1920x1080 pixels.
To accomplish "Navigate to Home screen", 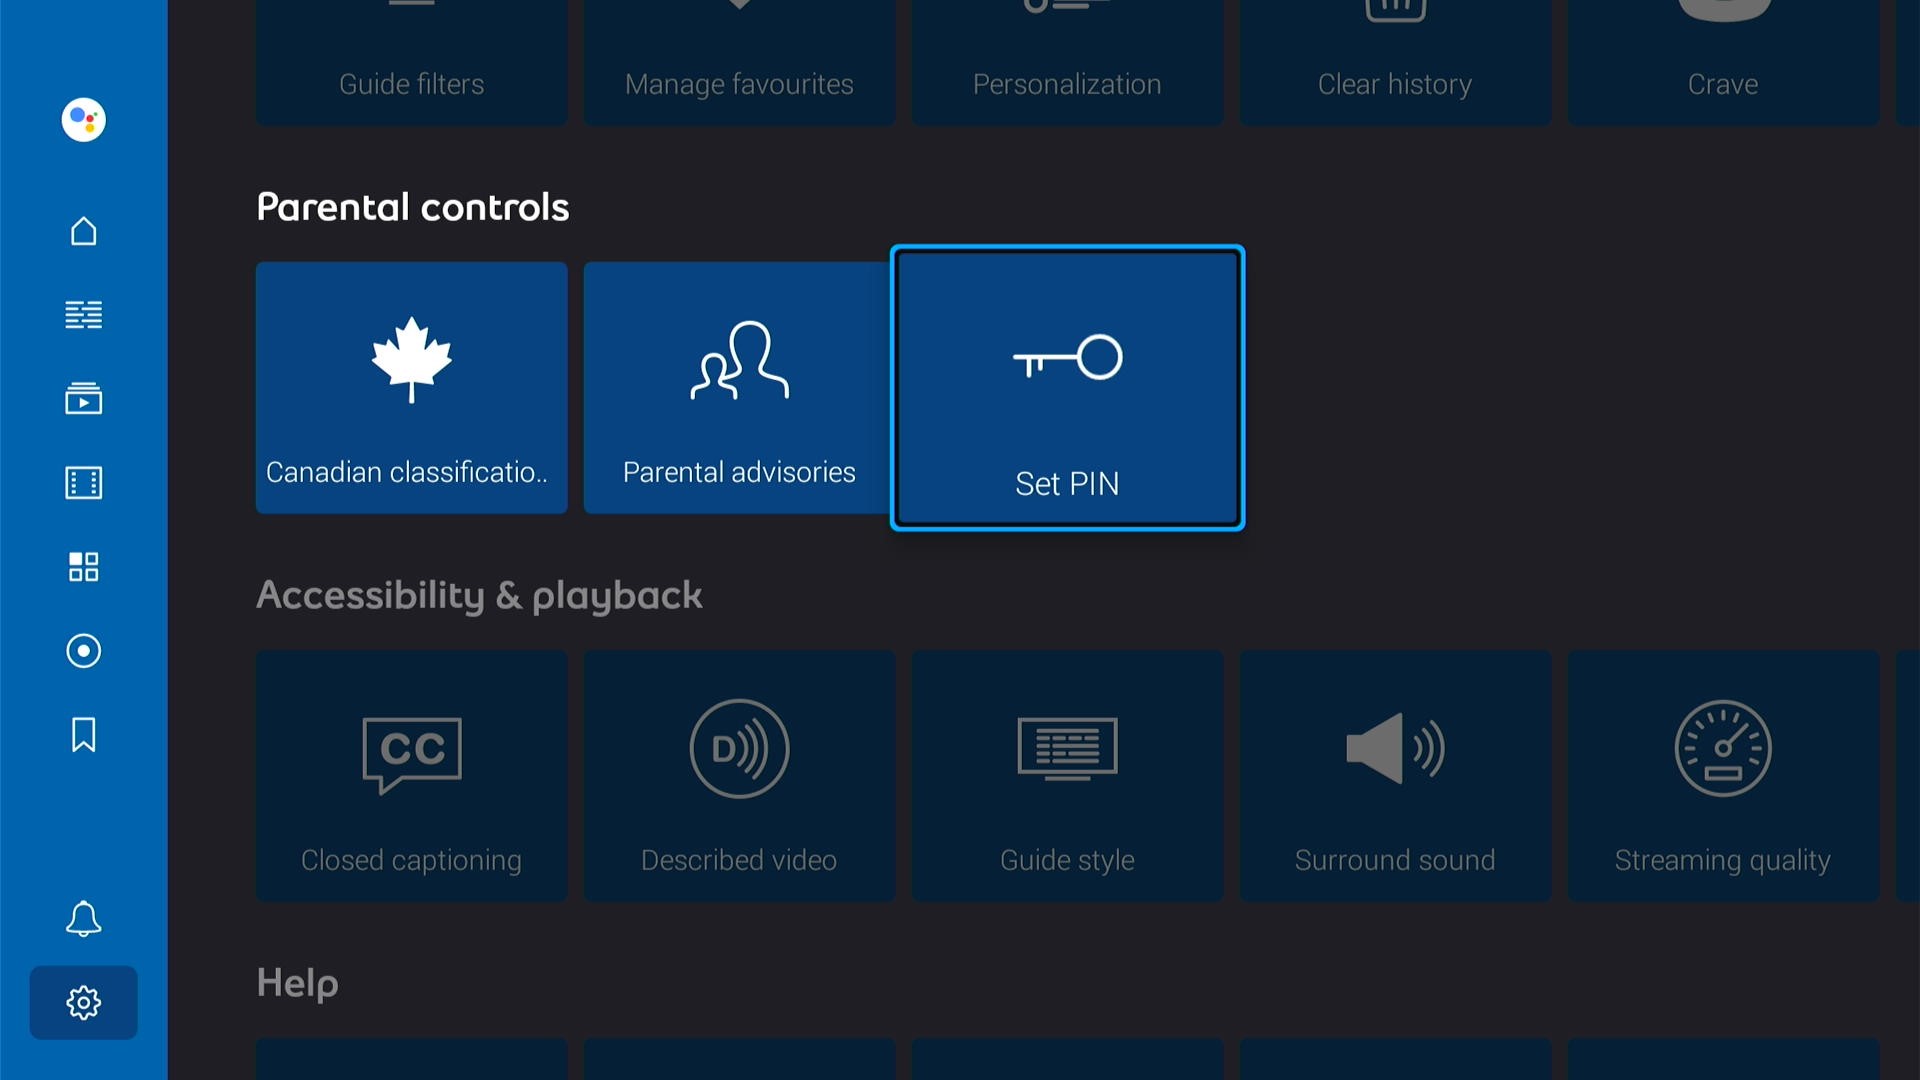I will coord(83,231).
